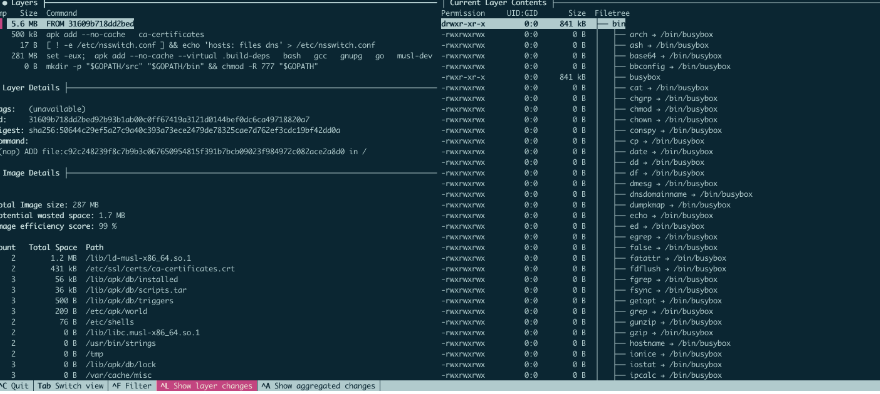Select fgrep → /bin/busybox entry
Image resolution: width=880 pixels, height=394 pixels.
click(x=673, y=280)
